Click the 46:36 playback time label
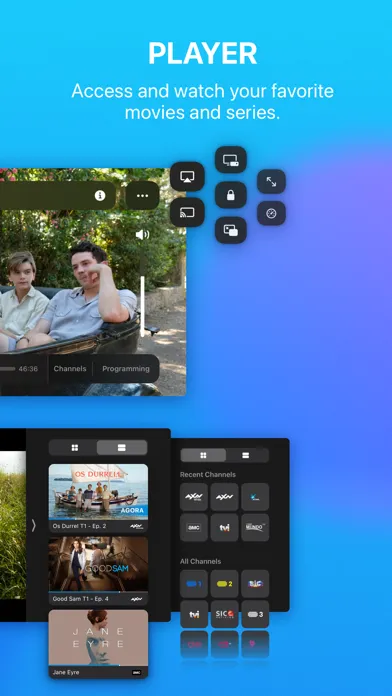 click(28, 369)
